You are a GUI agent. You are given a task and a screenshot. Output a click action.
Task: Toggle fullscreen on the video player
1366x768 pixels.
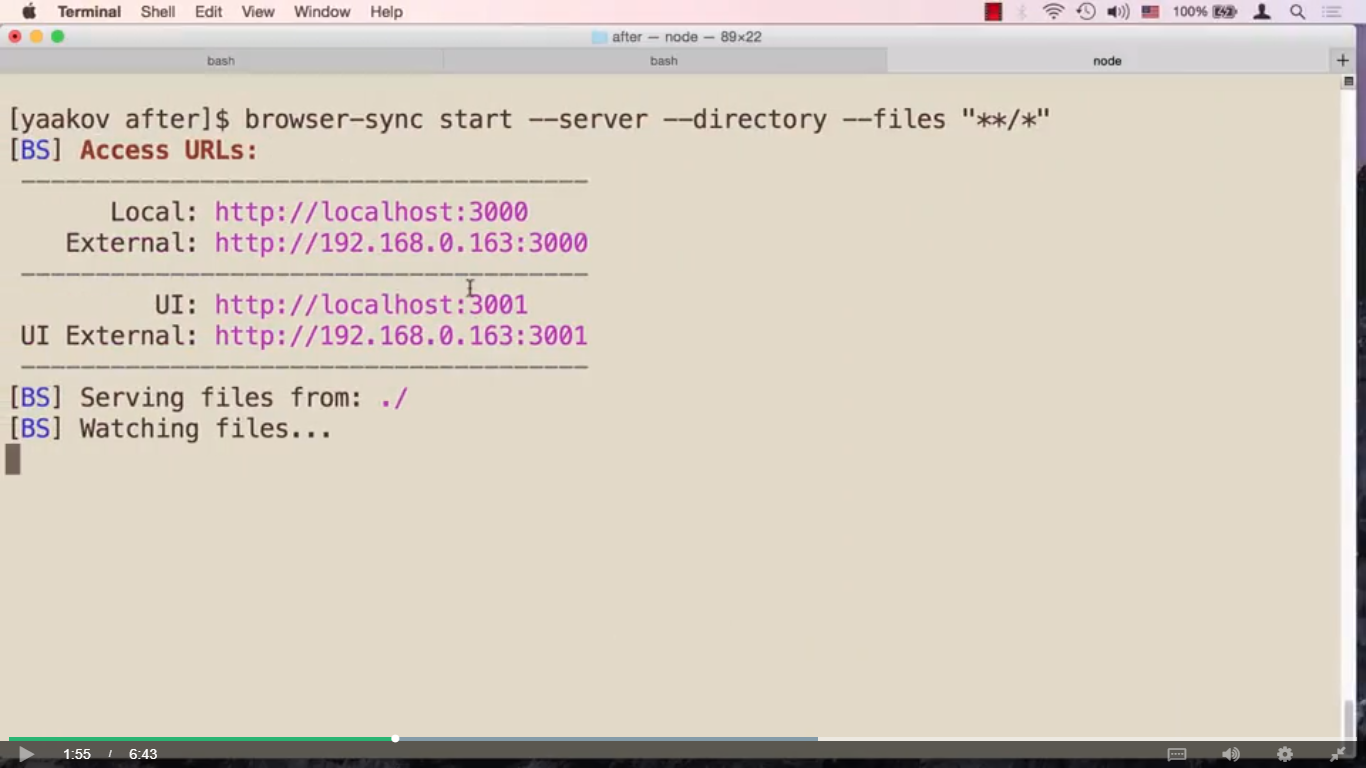pos(1337,754)
